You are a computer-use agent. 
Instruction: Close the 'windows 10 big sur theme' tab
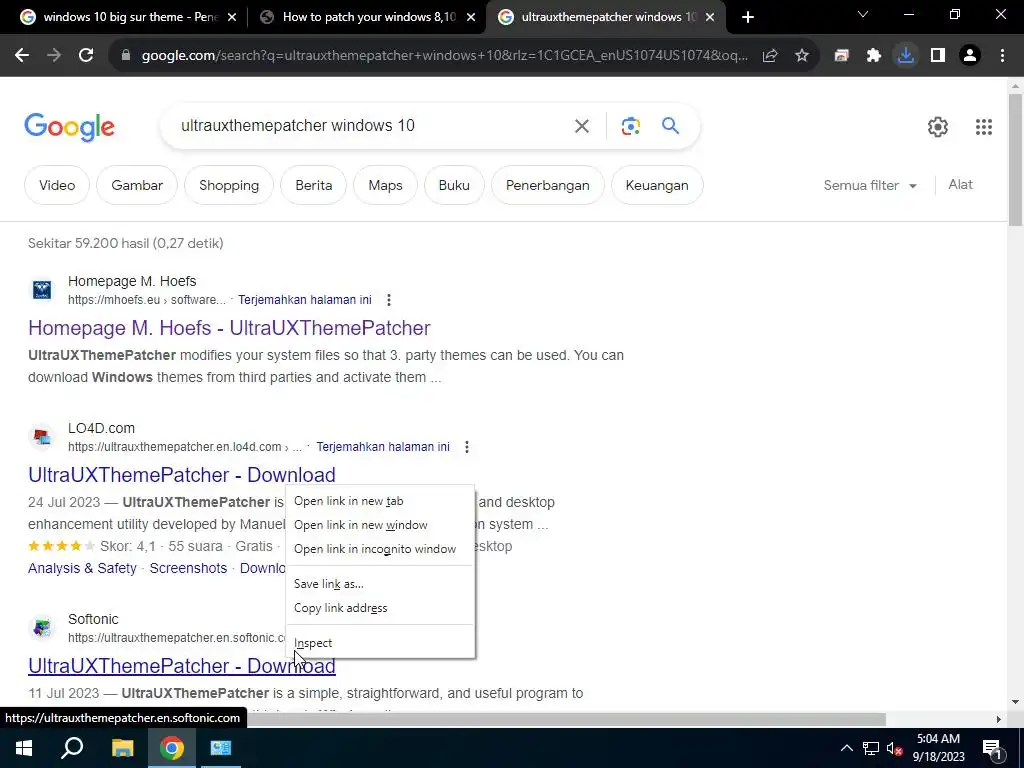click(232, 17)
